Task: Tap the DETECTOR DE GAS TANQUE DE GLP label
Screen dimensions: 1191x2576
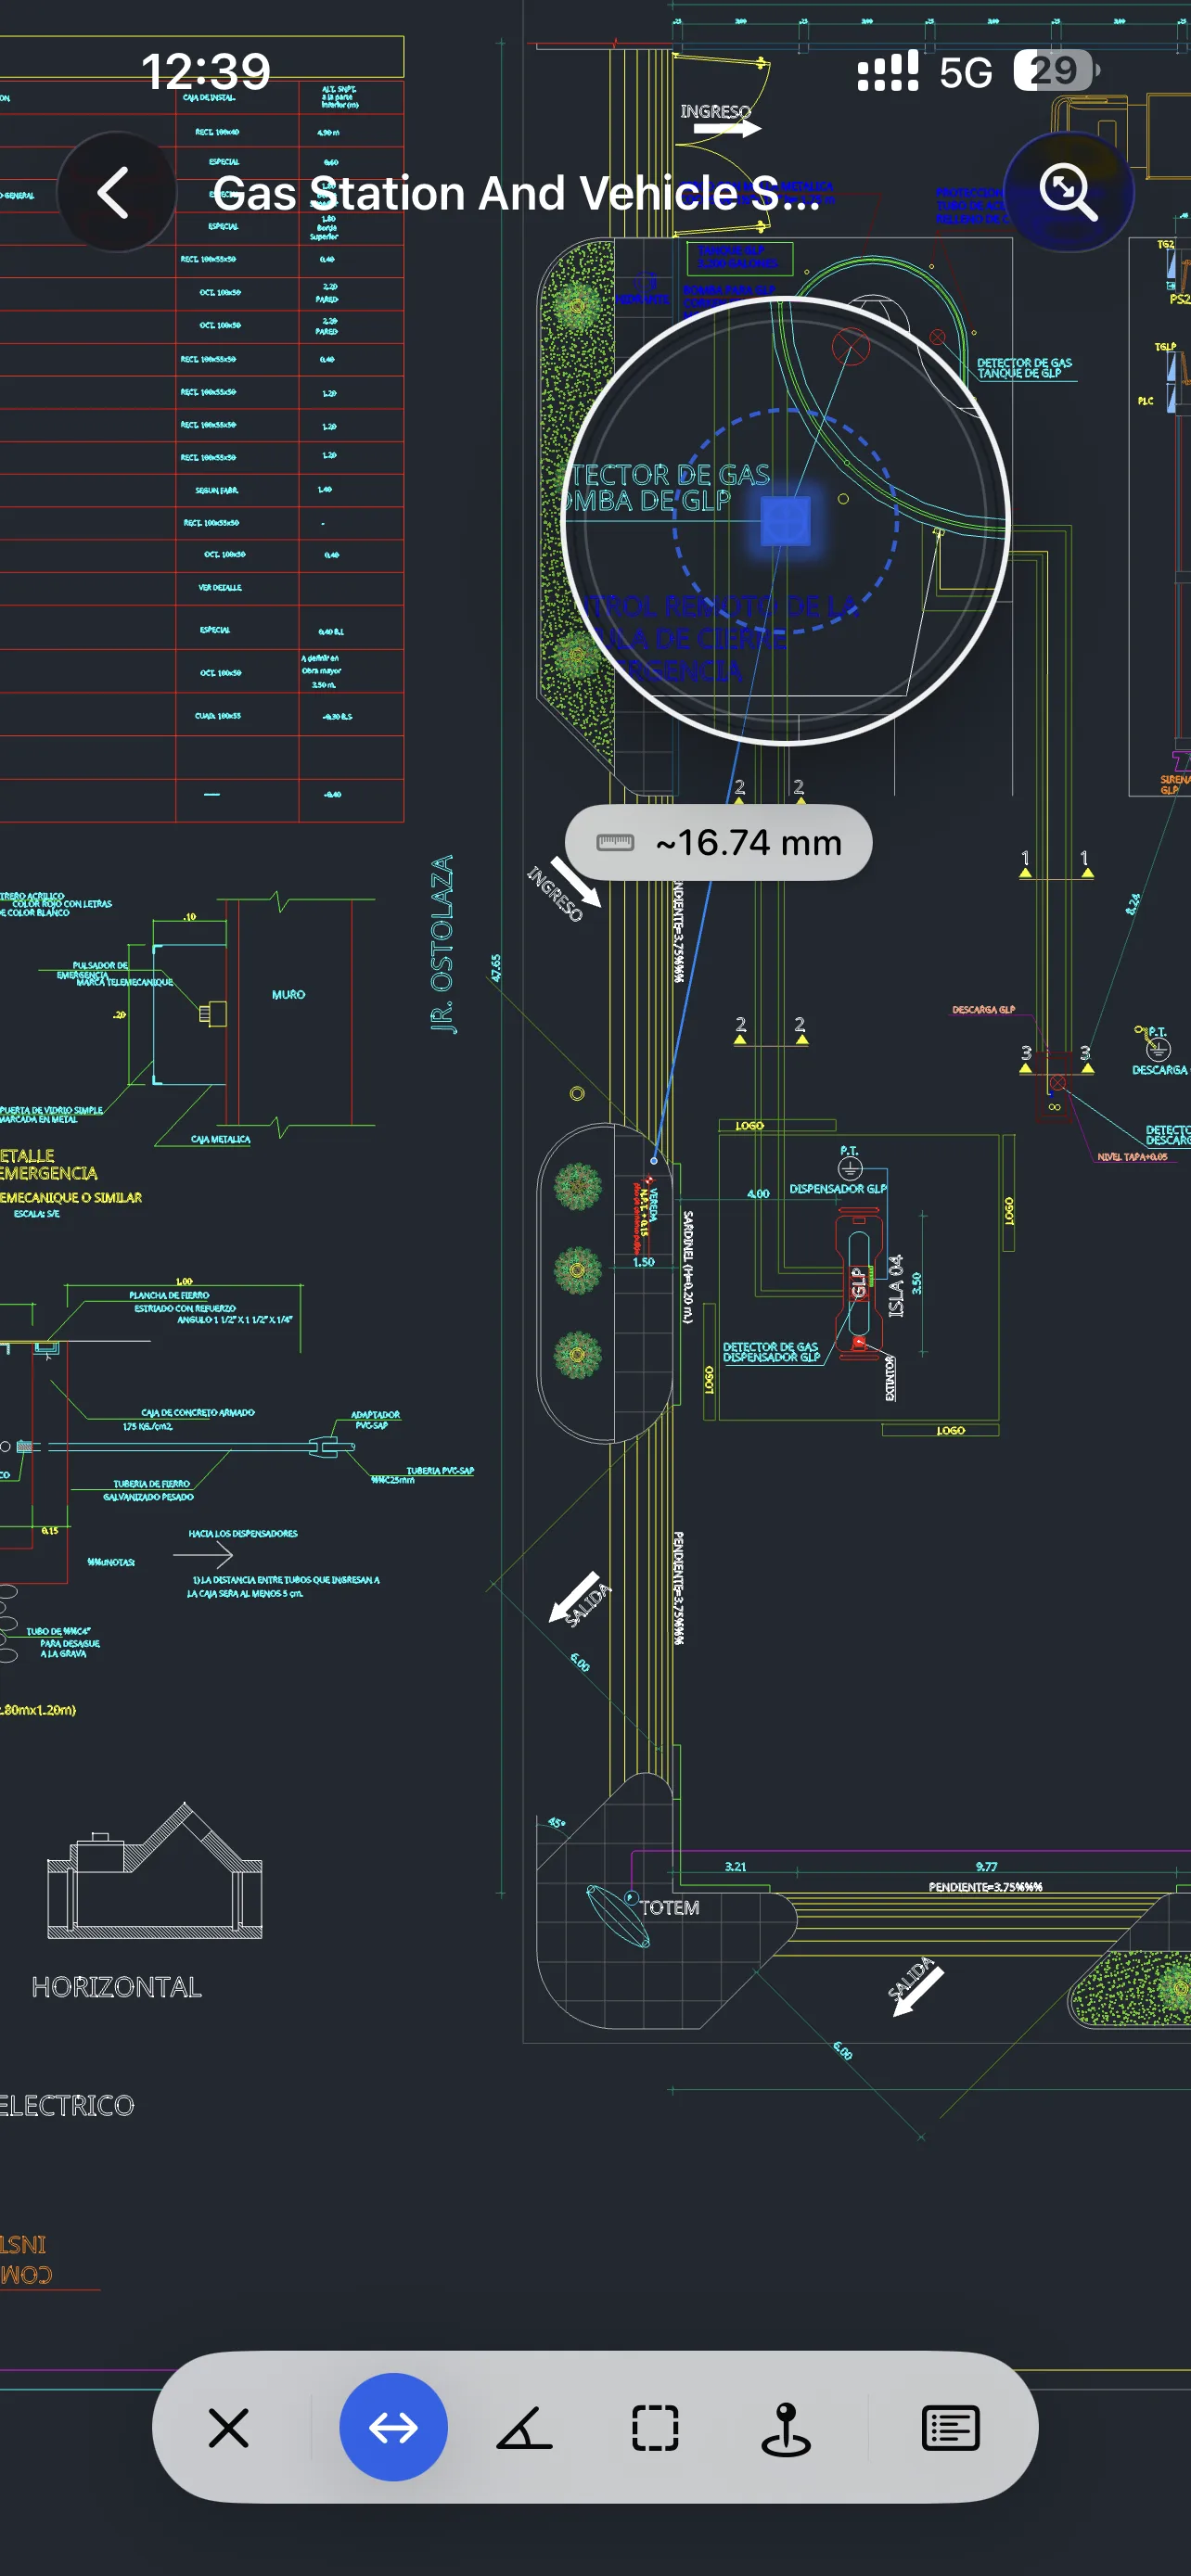Action: [x=1024, y=368]
